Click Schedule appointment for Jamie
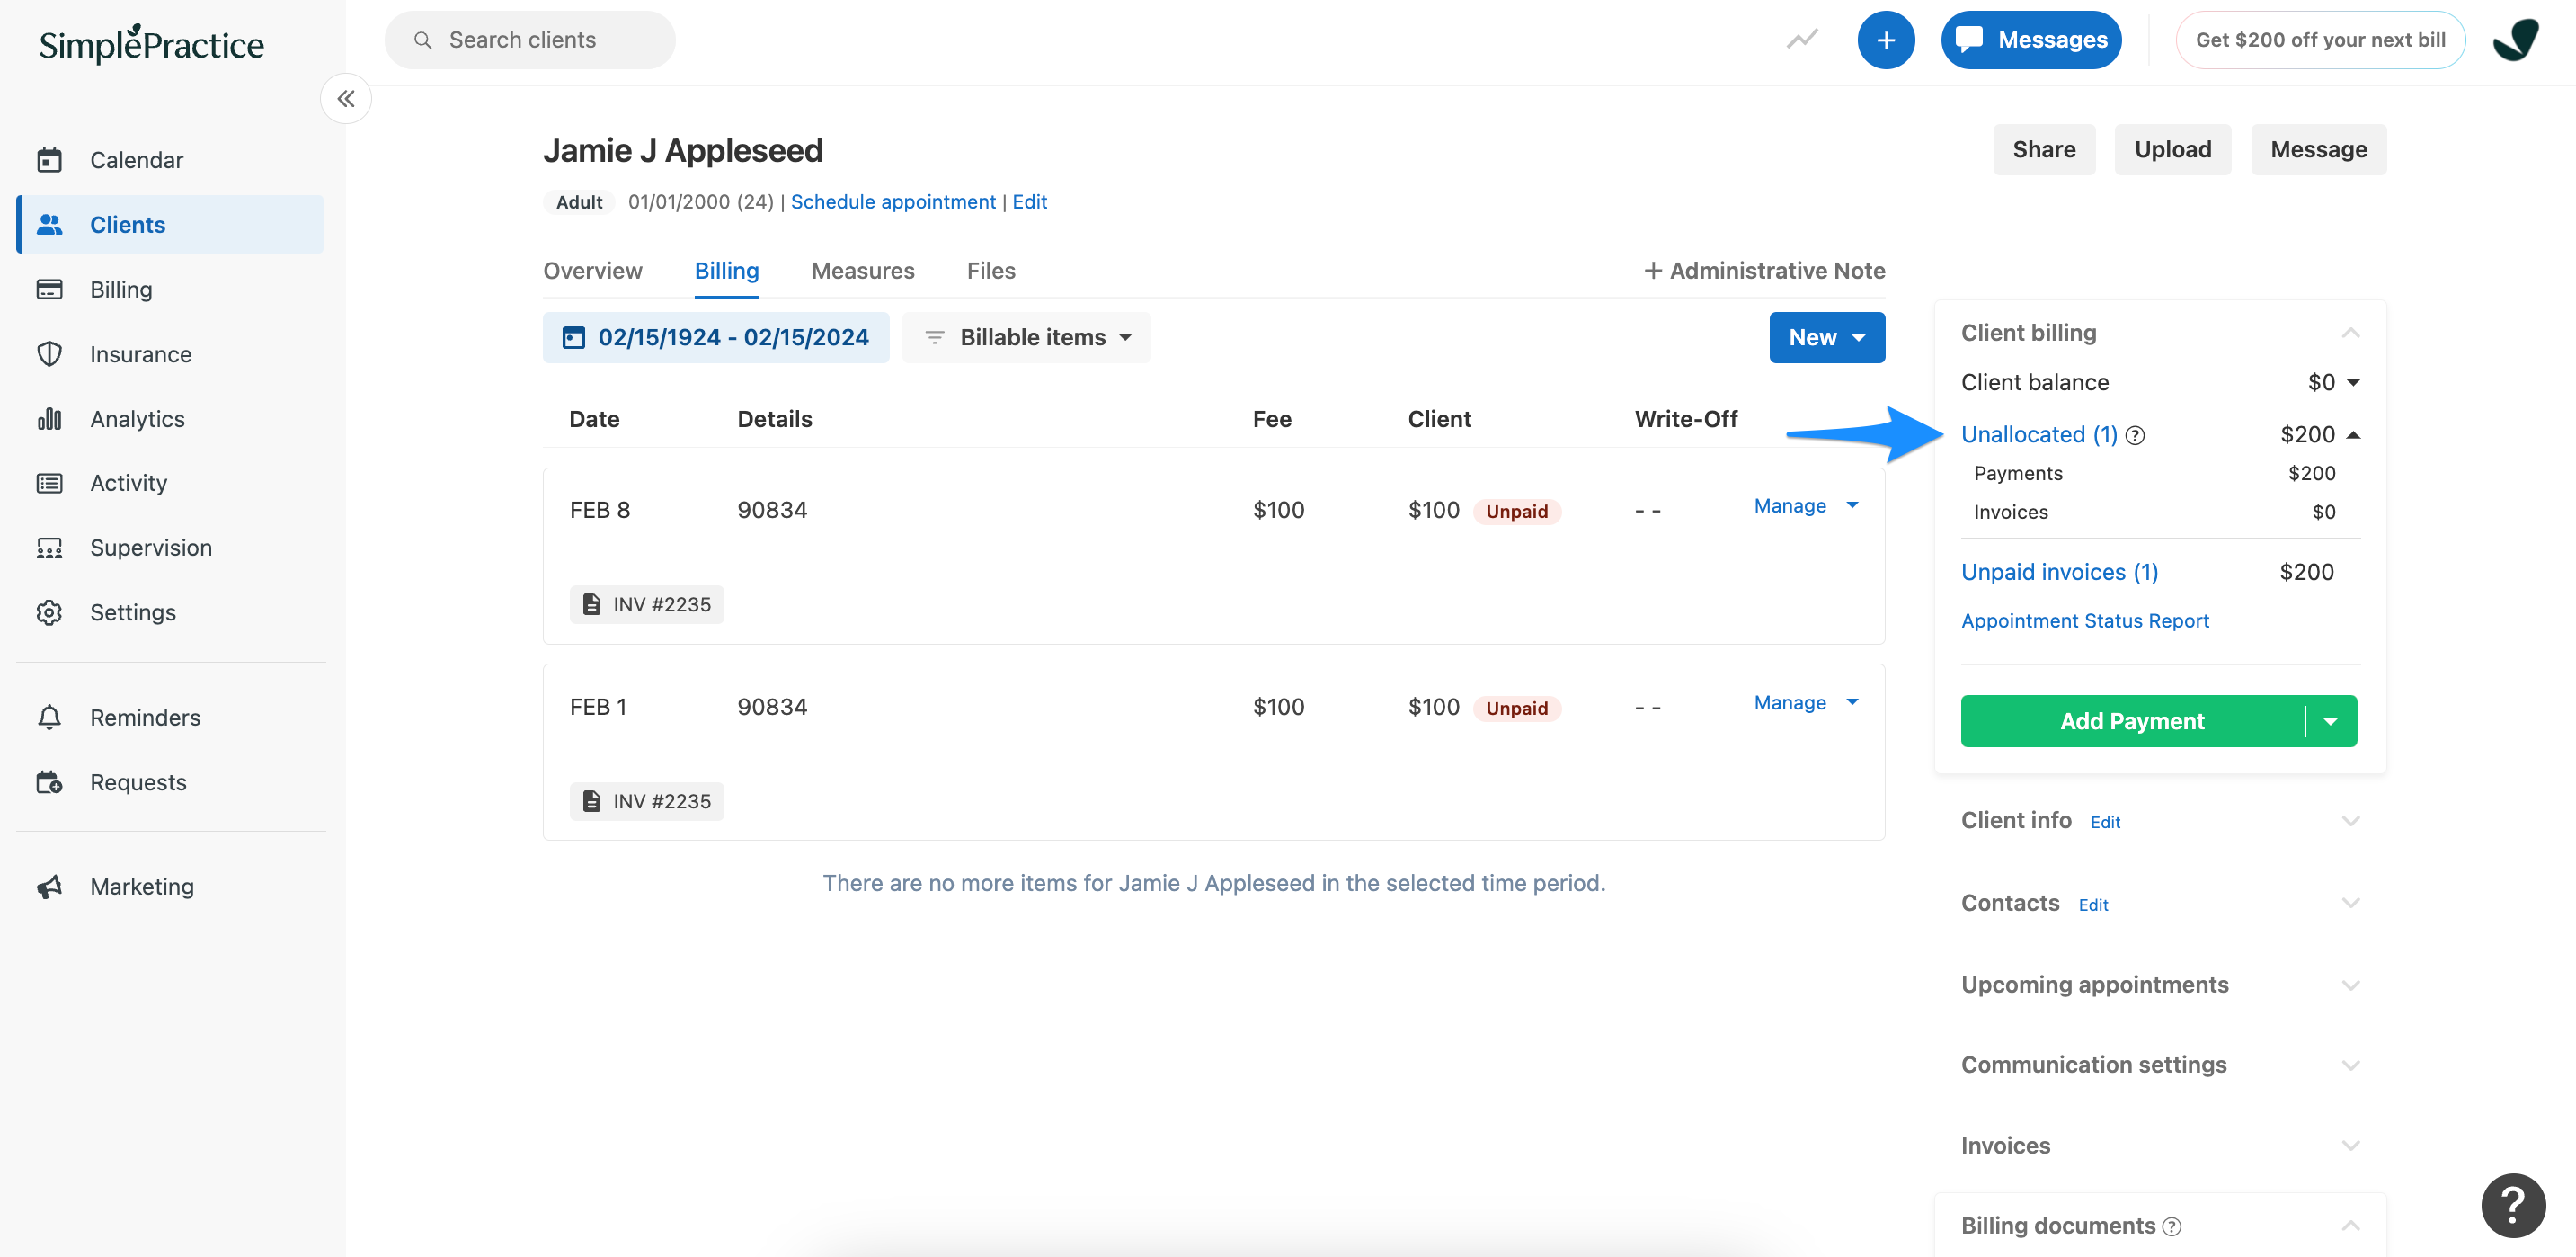This screenshot has width=2576, height=1257. (x=893, y=201)
